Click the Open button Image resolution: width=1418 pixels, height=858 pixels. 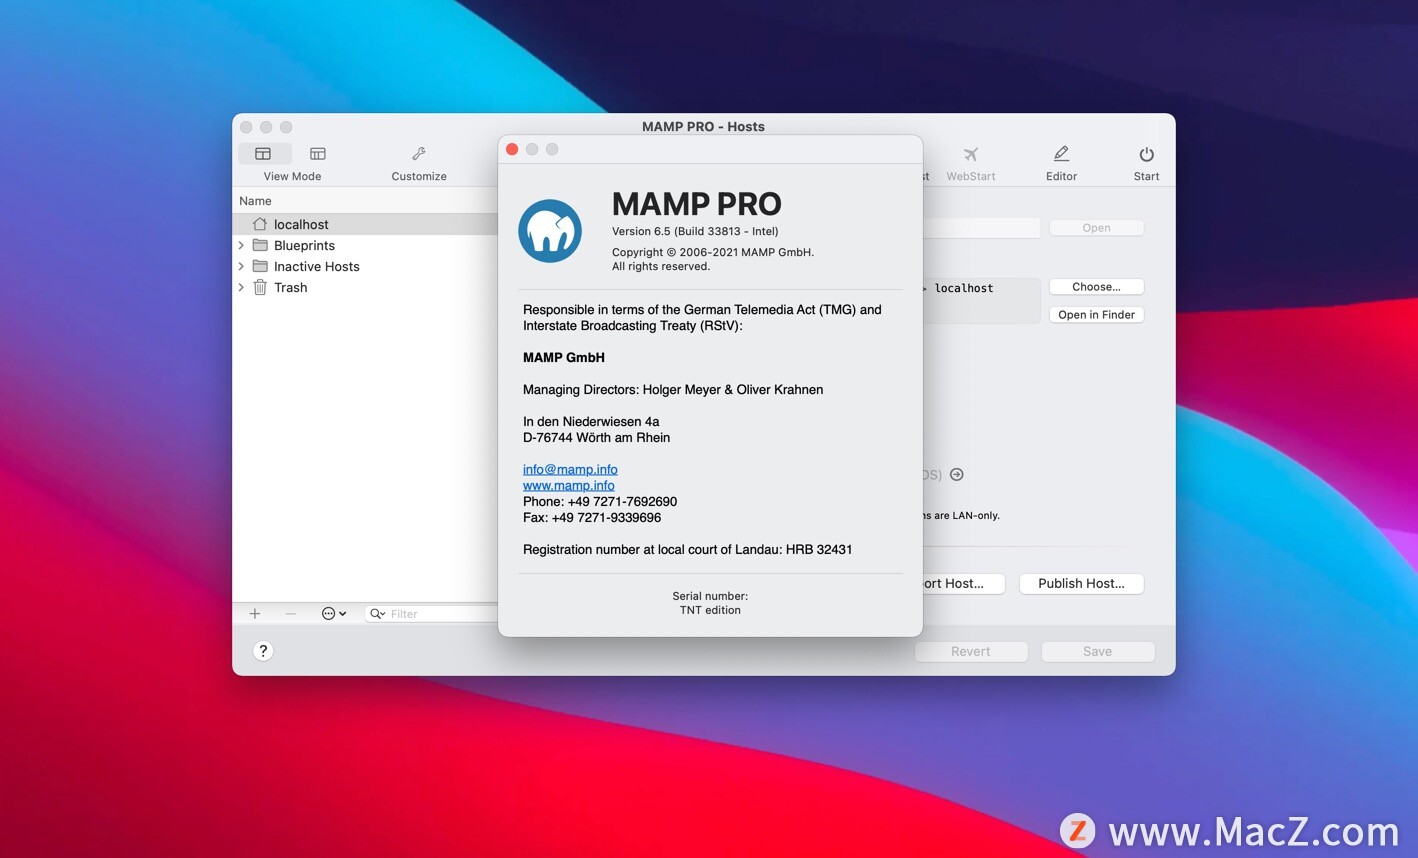point(1096,228)
